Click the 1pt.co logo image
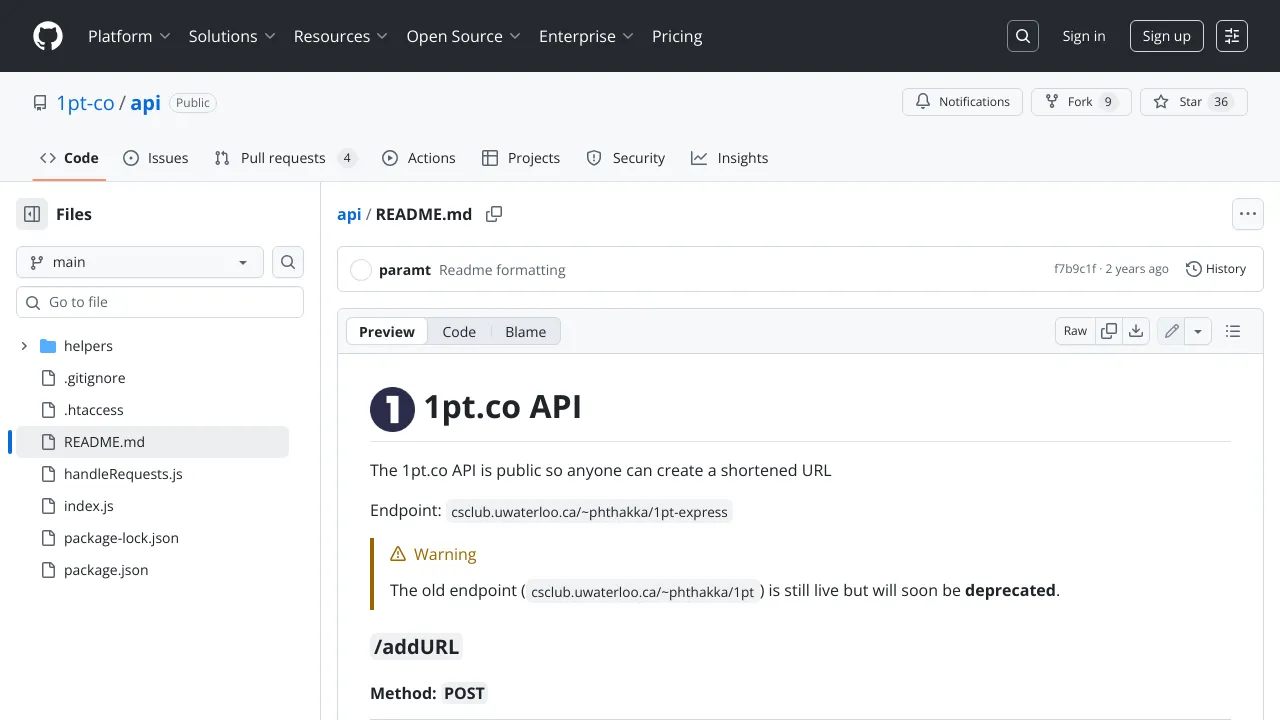Image resolution: width=1280 pixels, height=720 pixels. tap(392, 409)
